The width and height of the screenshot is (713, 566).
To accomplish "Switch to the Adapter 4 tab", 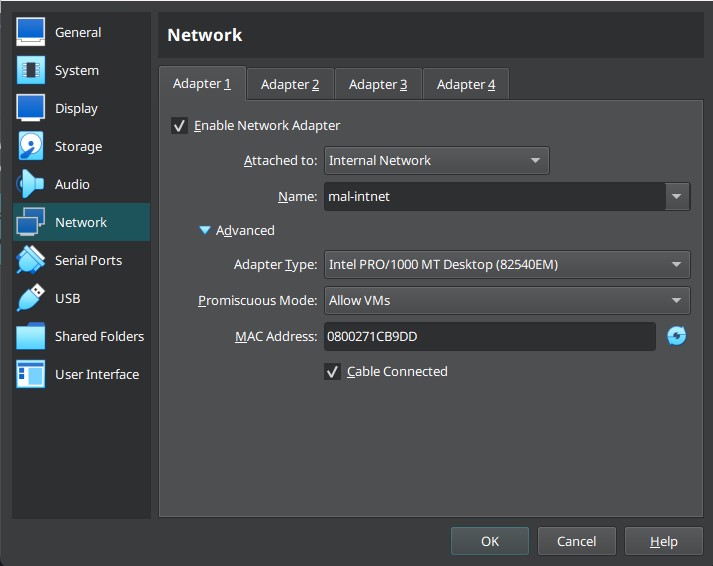I will 466,84.
